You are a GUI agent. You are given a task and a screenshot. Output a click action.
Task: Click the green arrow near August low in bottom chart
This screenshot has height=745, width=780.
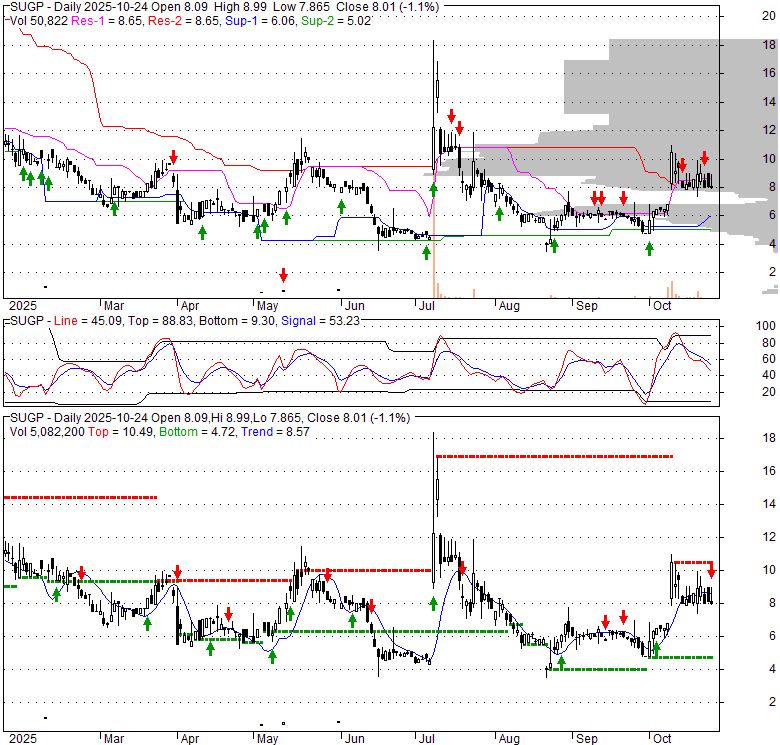tap(561, 661)
